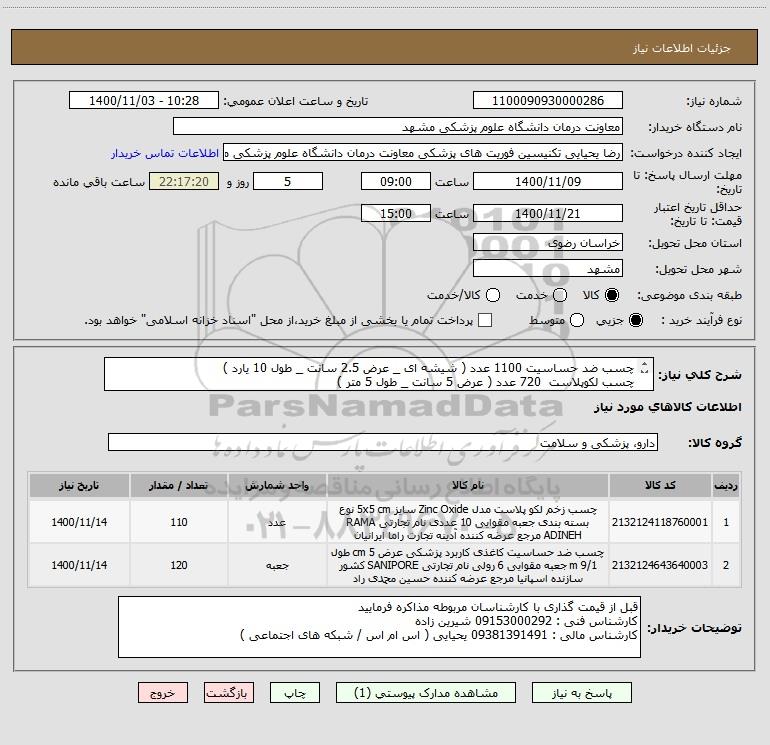Click the SANIPORE paper tape product name
The width and height of the screenshot is (770, 745).
[x=468, y=565]
